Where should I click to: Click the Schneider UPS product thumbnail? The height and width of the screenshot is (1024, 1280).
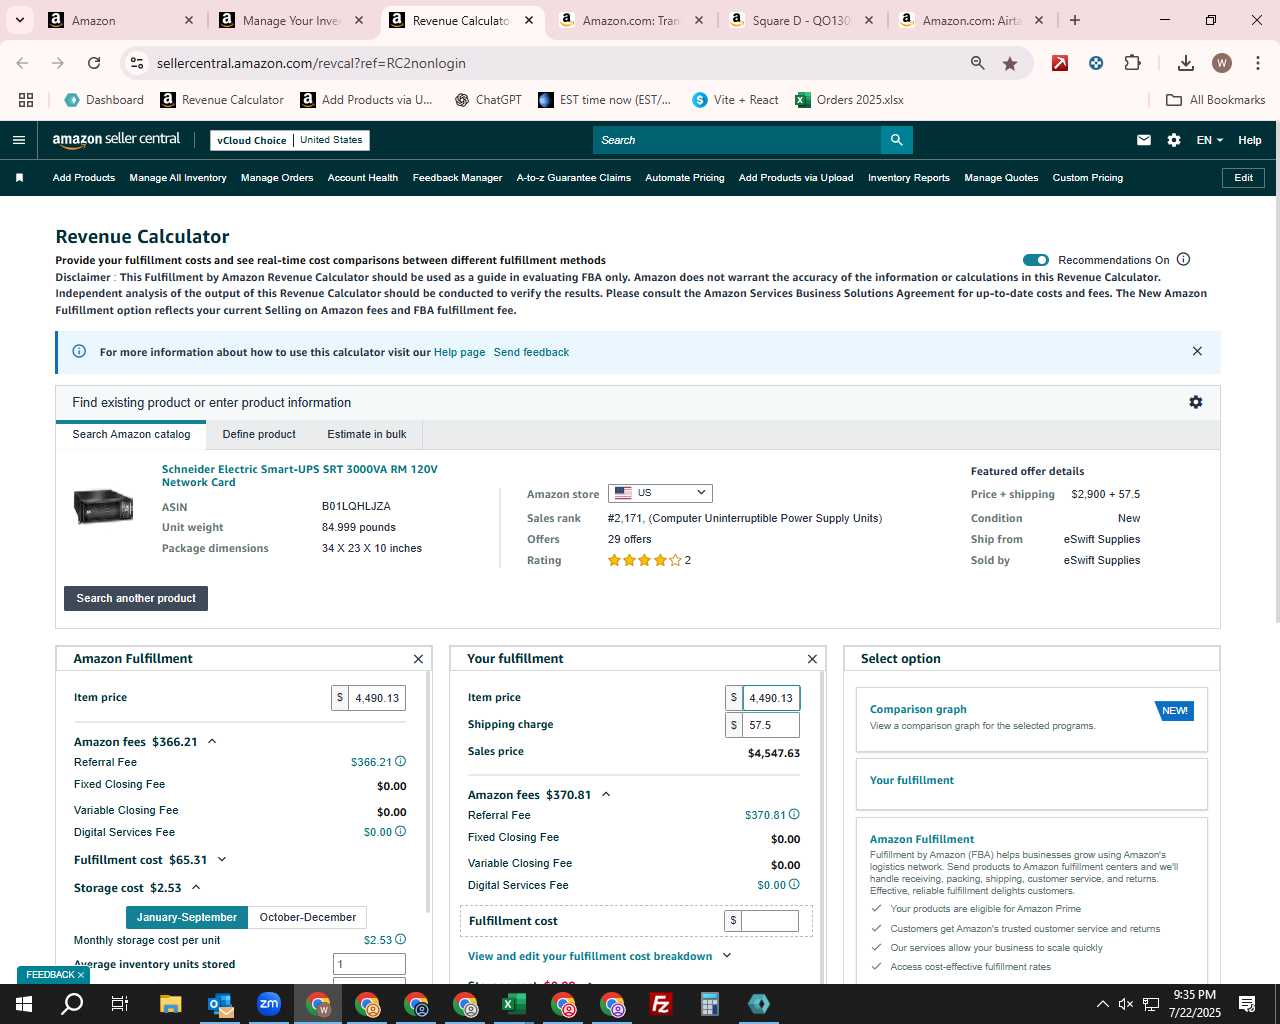103,507
